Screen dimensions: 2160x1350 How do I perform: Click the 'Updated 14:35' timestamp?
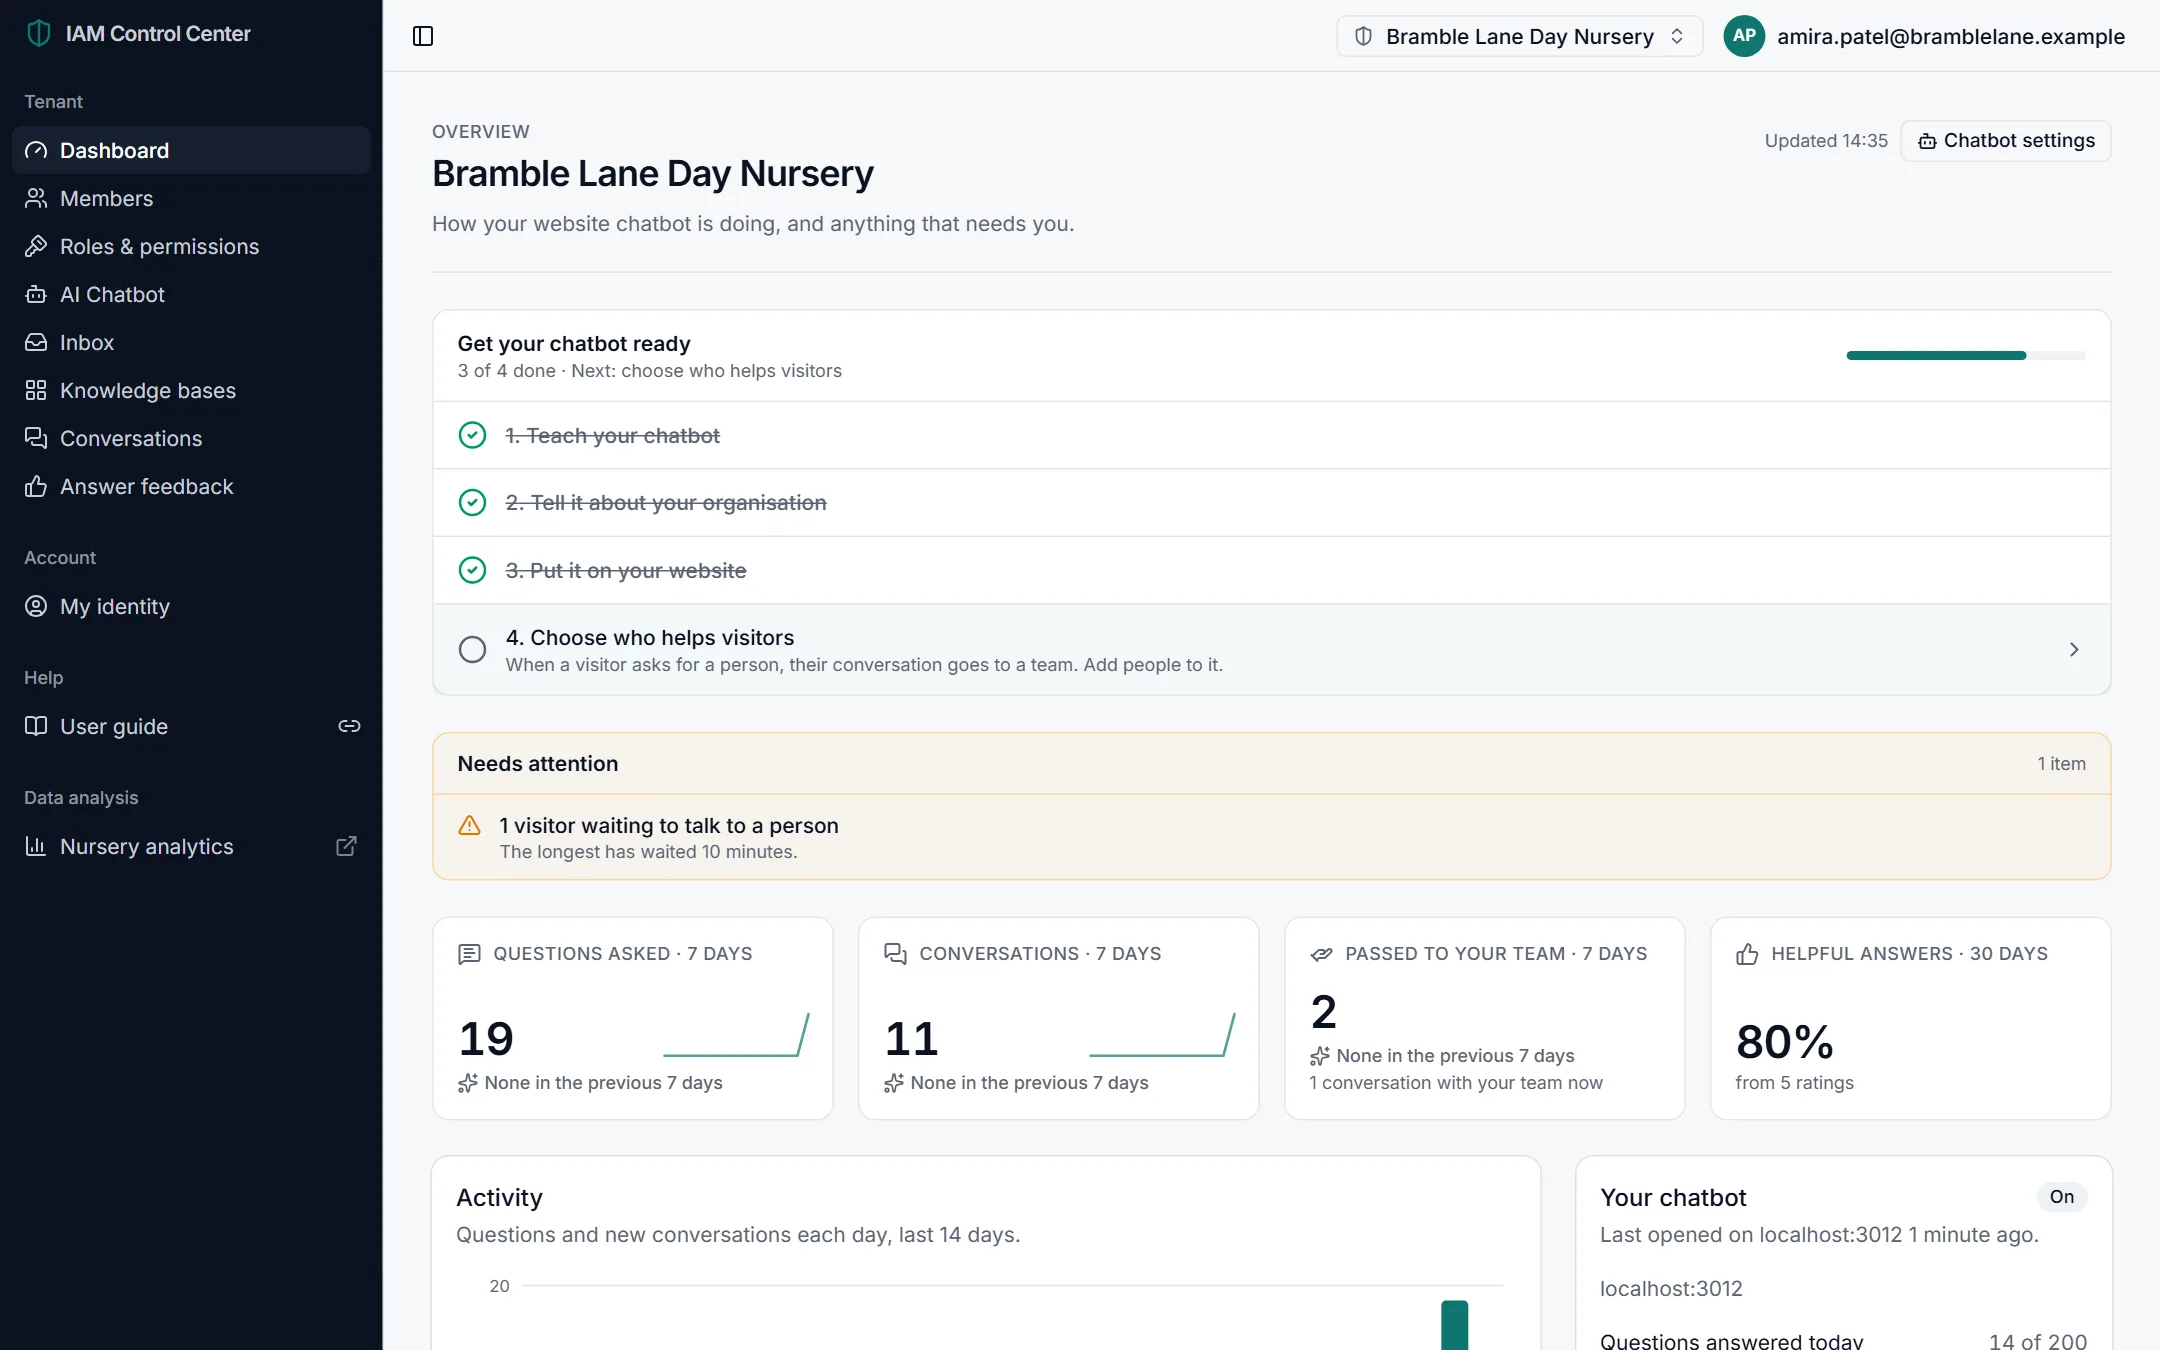1826,141
